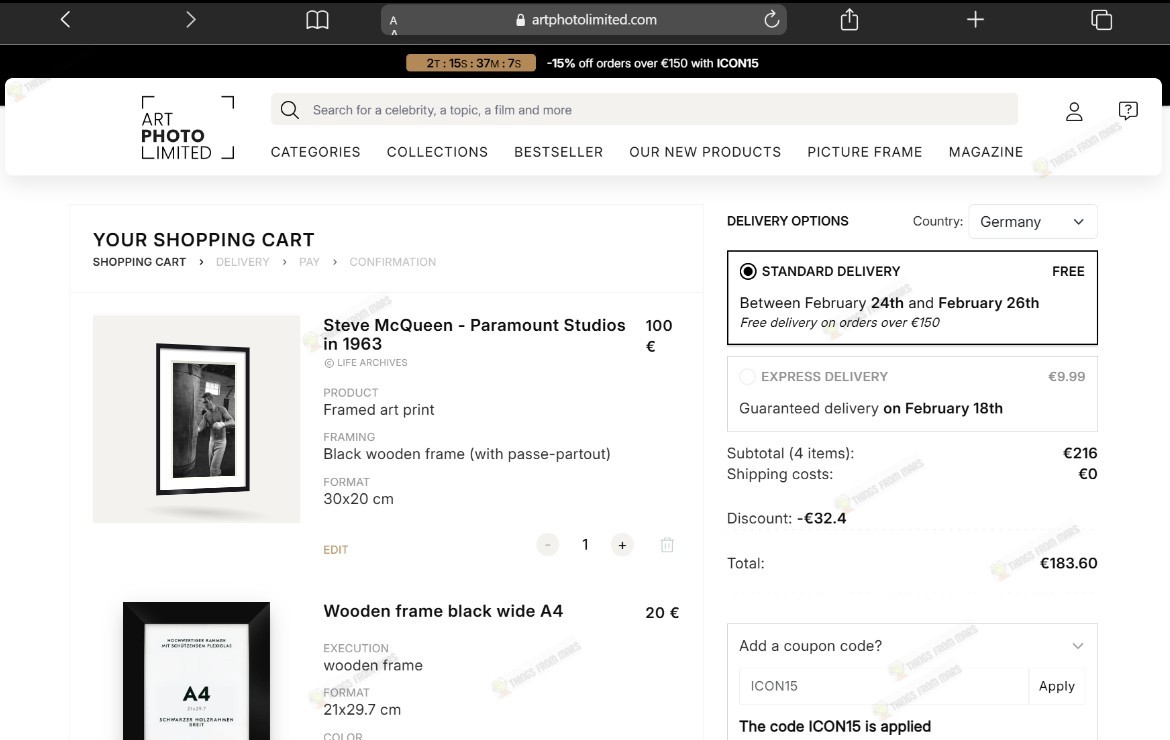The width and height of the screenshot is (1170, 740).
Task: Decrease Steve McQueen quantity with minus button
Action: [548, 545]
